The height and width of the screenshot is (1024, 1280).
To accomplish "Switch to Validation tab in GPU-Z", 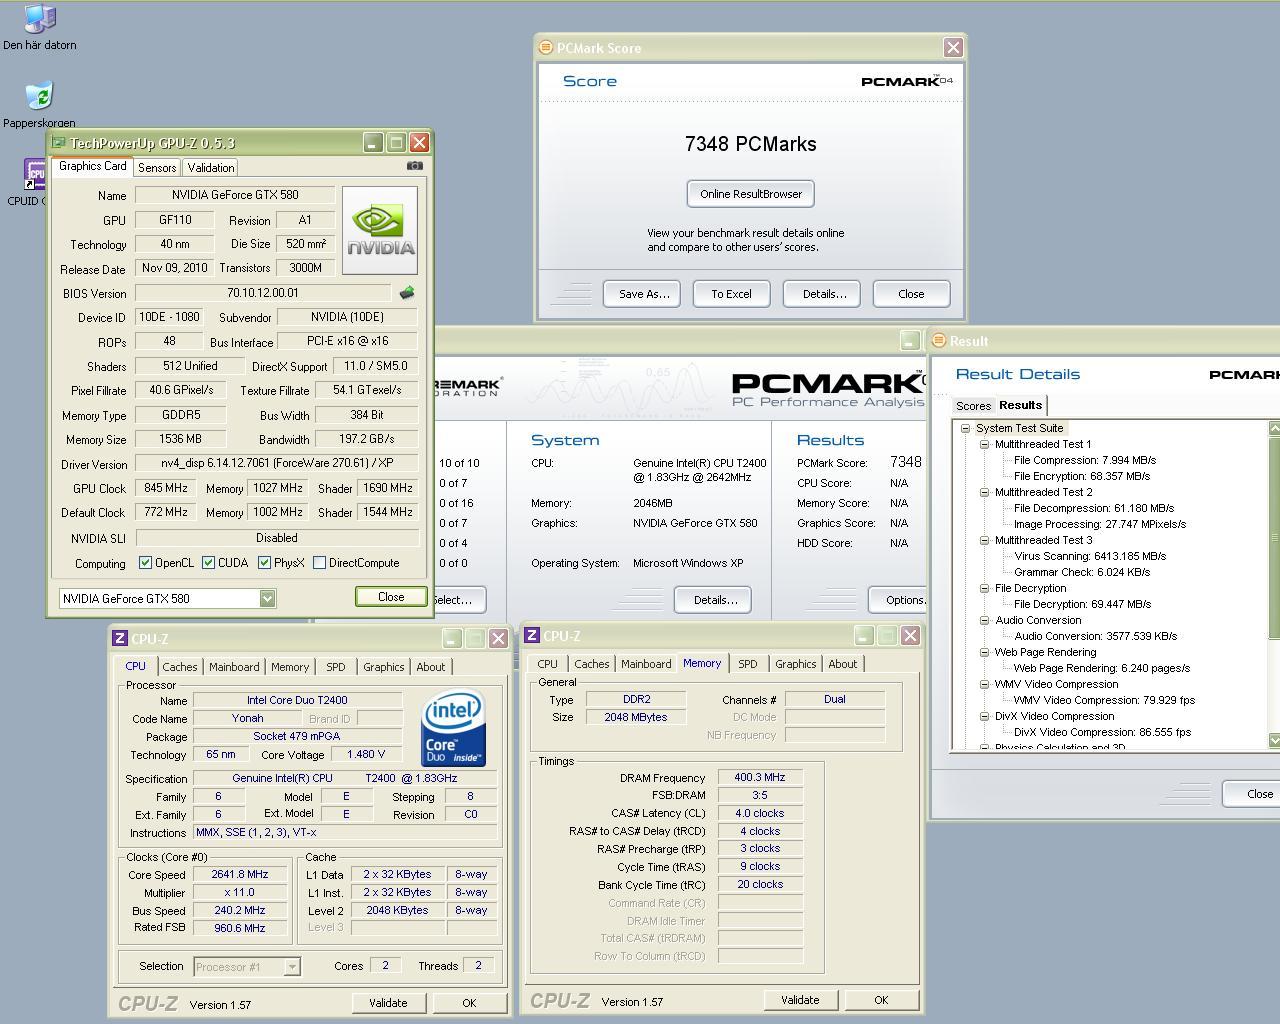I will [210, 168].
